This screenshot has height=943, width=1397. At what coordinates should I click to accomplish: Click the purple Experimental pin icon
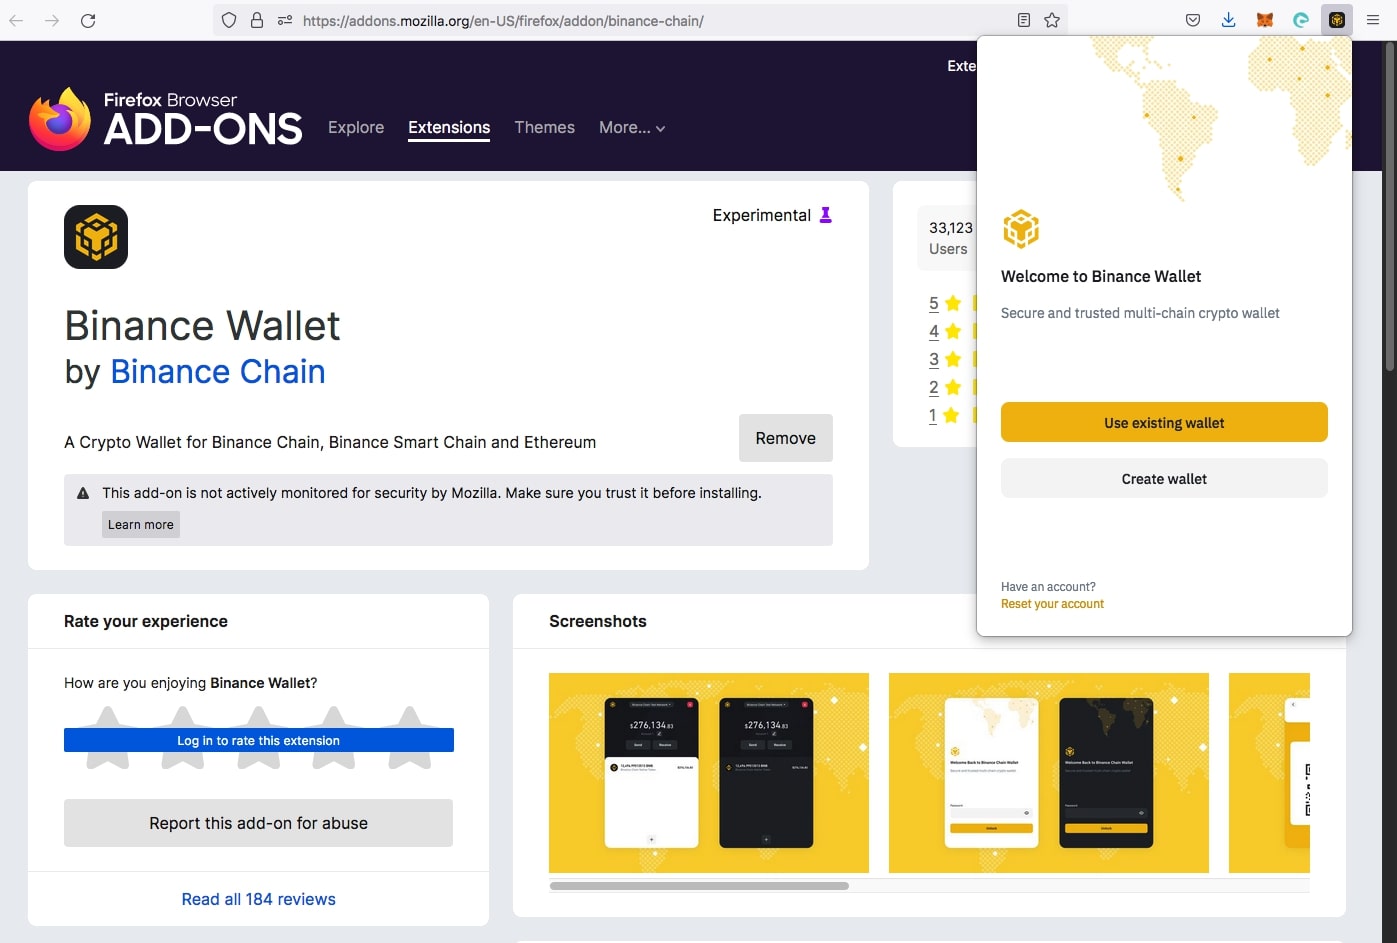point(825,214)
